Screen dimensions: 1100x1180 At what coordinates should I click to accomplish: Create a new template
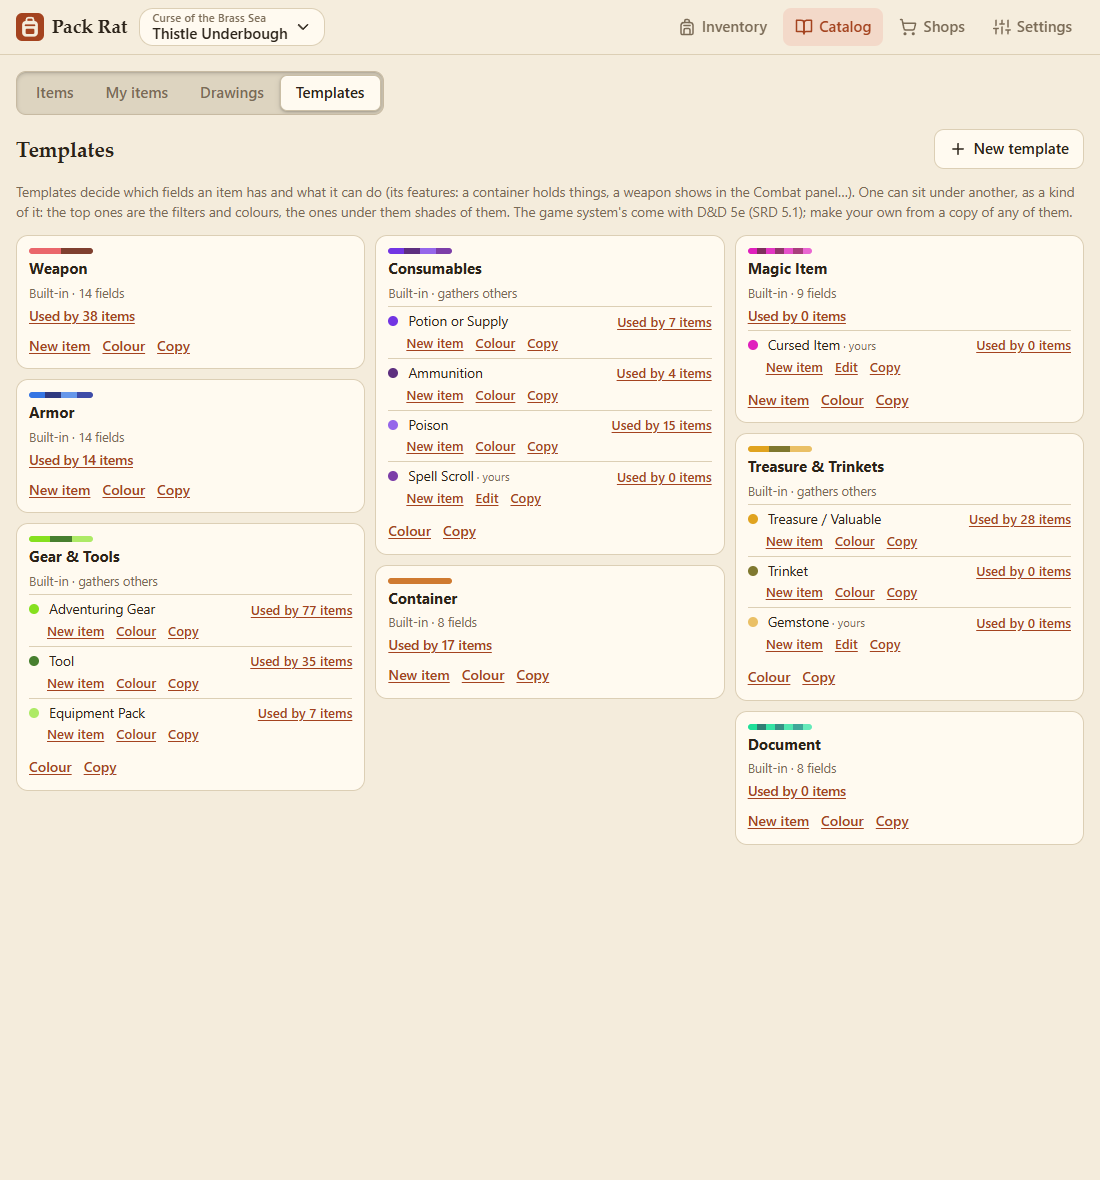tap(1009, 149)
